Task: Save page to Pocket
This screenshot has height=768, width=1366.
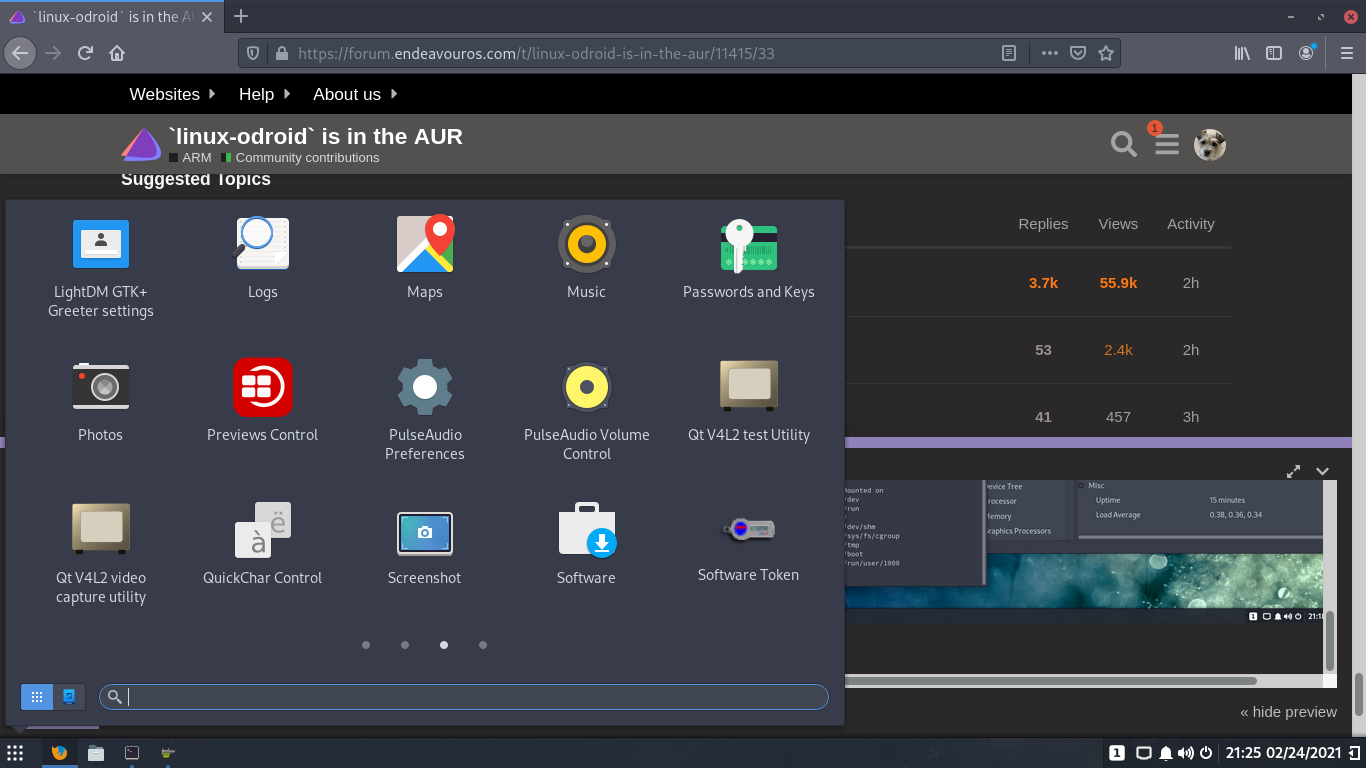Action: [x=1077, y=53]
